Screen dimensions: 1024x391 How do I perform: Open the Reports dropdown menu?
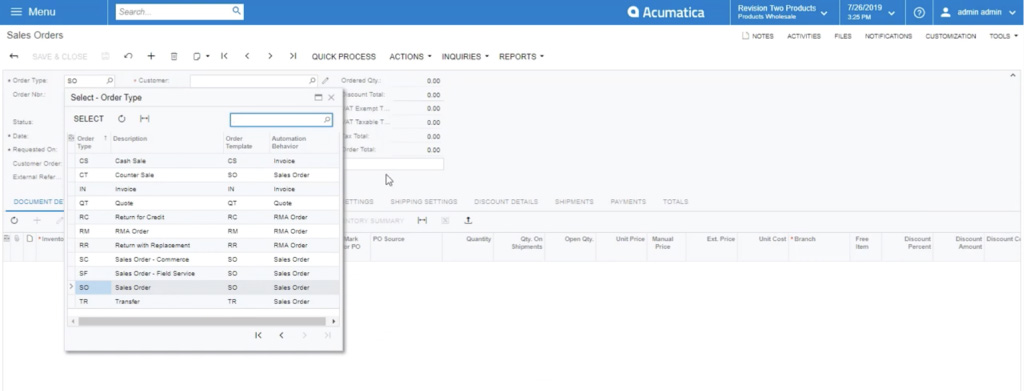pyautogui.click(x=521, y=57)
